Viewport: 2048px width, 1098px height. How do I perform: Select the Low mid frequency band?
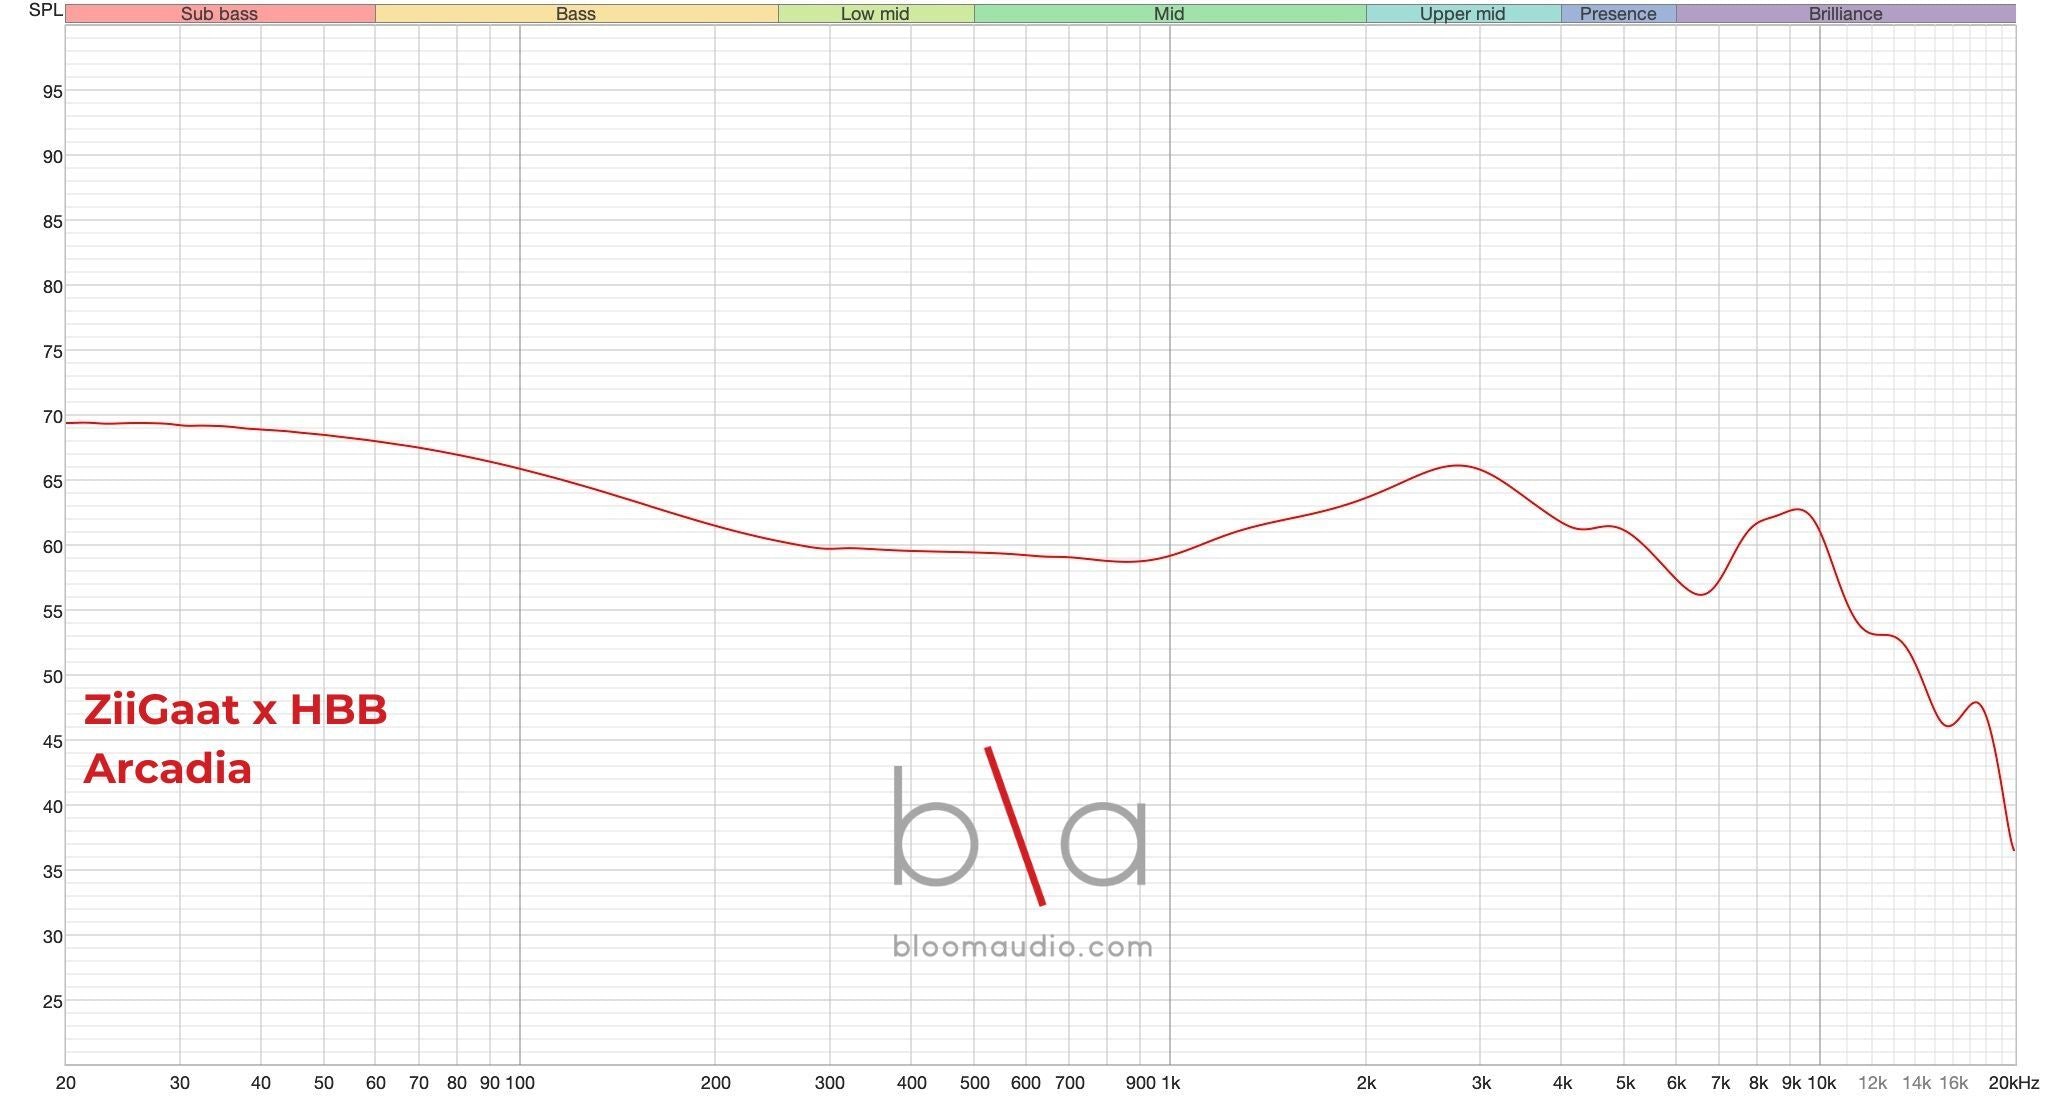[x=876, y=14]
